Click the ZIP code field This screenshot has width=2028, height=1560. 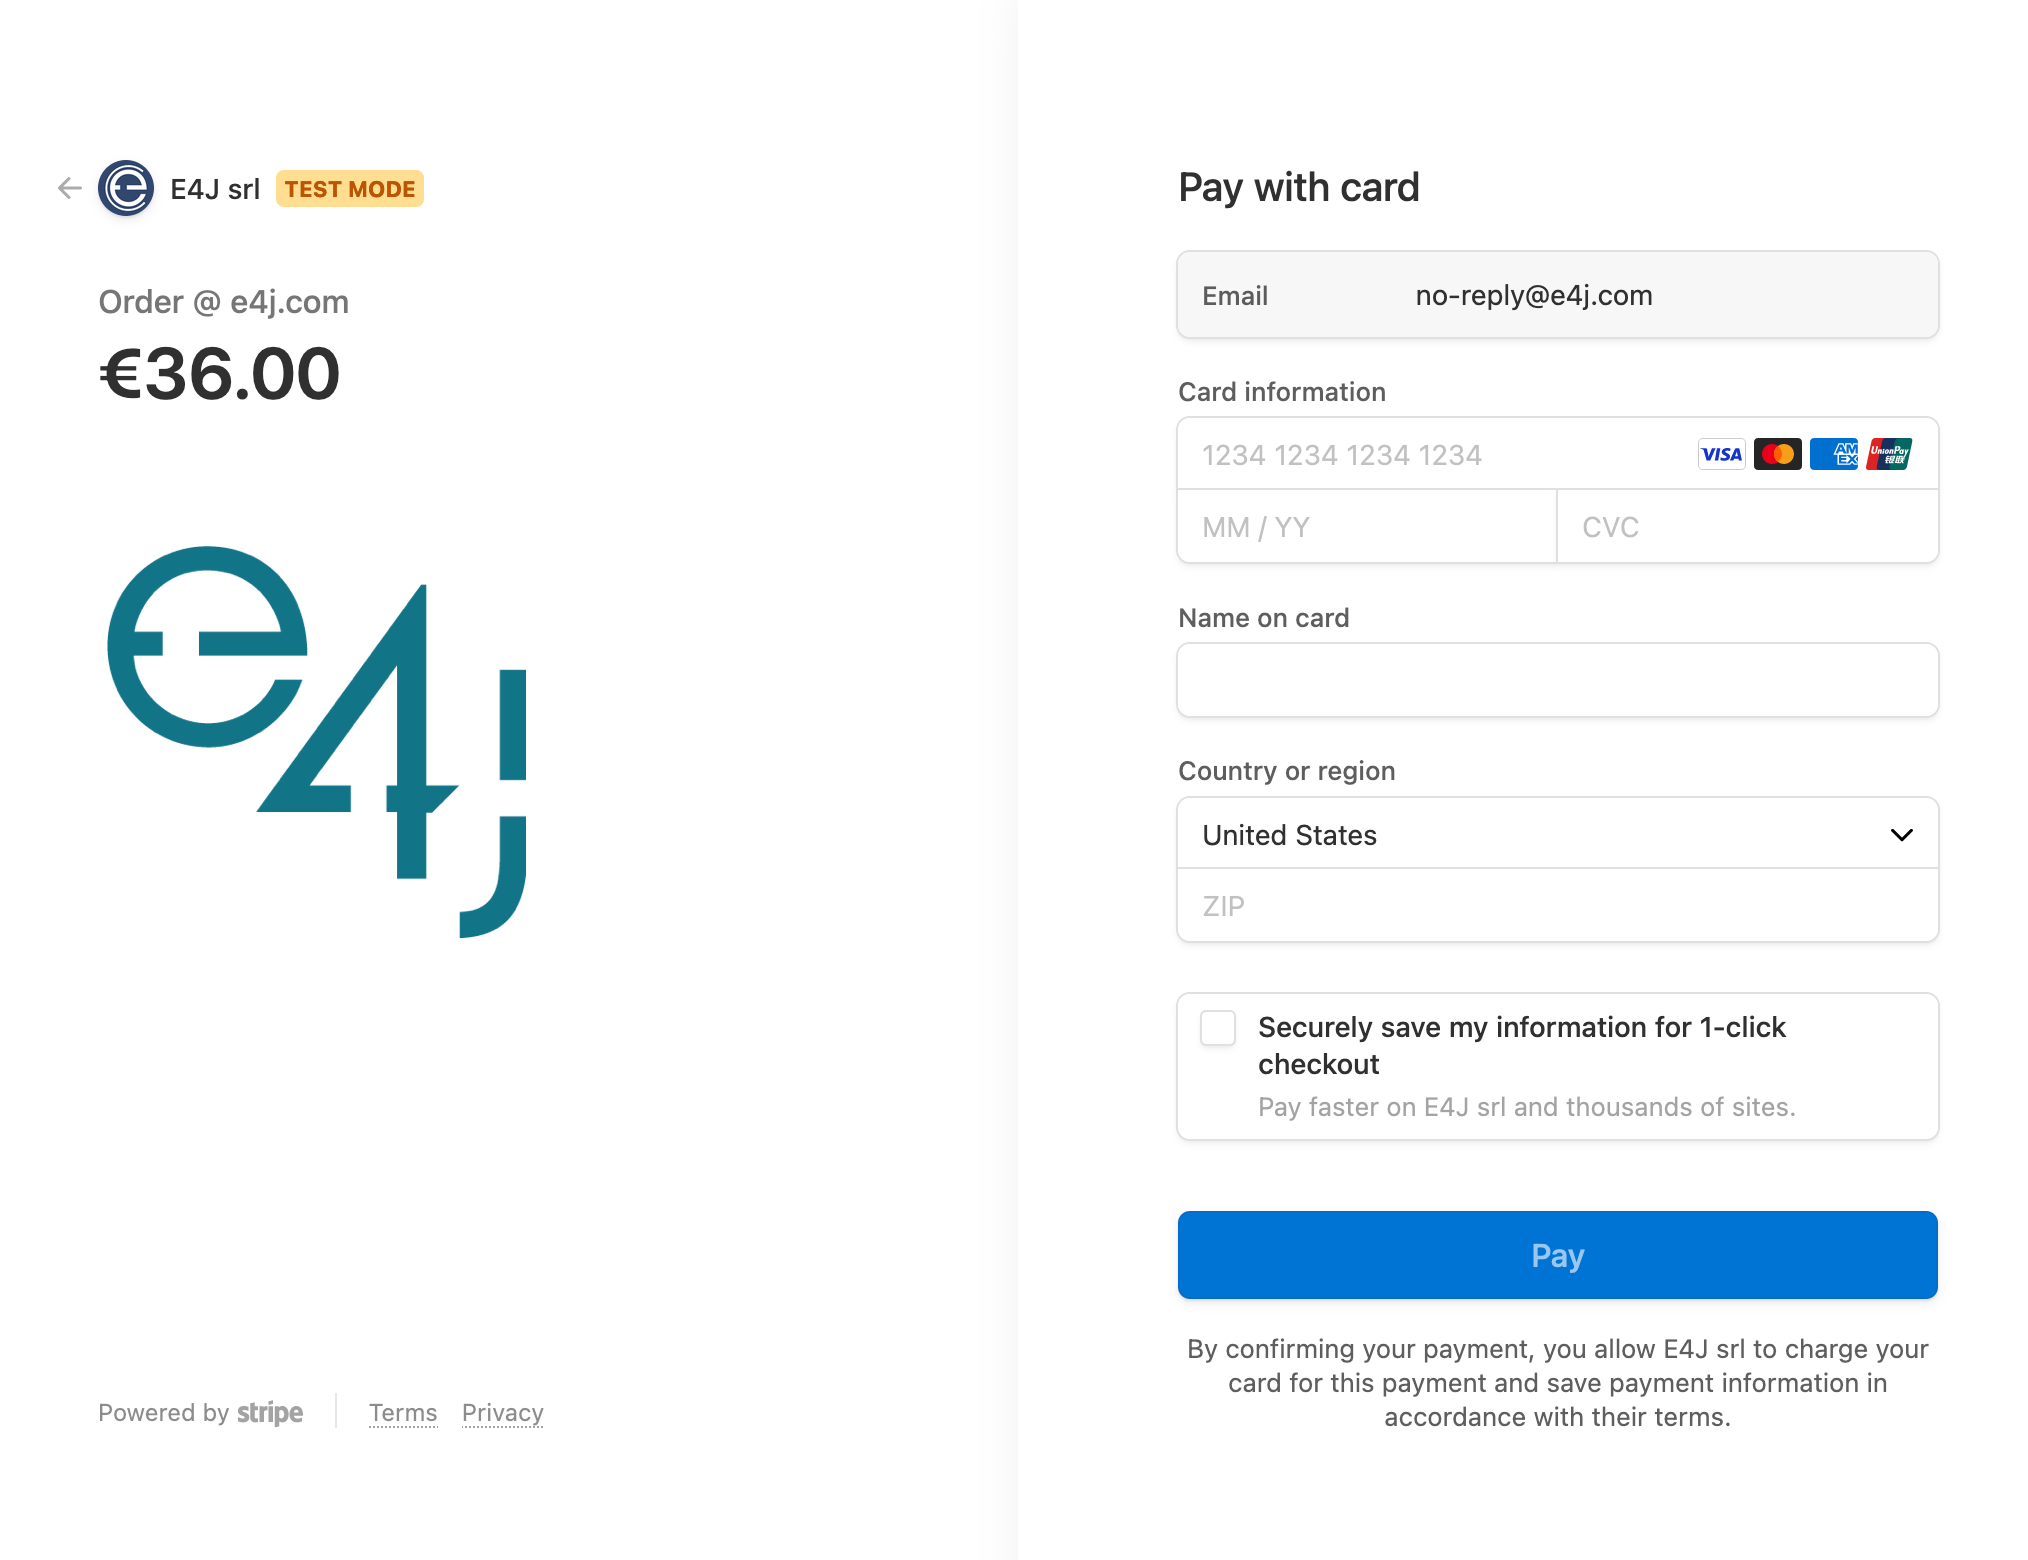click(x=1556, y=906)
